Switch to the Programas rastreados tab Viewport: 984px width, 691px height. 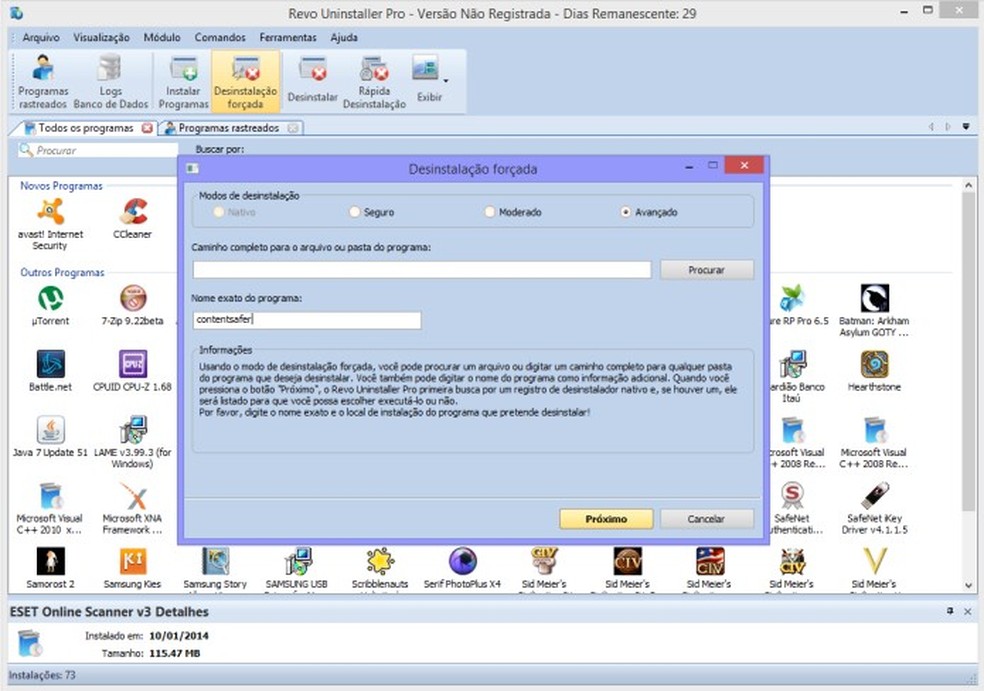(x=227, y=127)
